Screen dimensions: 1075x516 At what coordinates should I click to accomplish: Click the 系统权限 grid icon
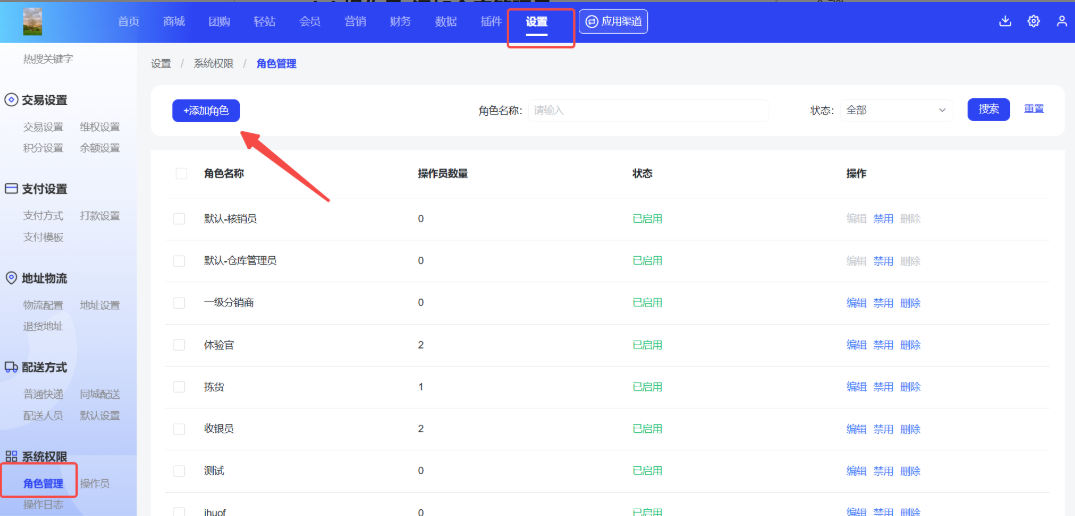[x=12, y=457]
